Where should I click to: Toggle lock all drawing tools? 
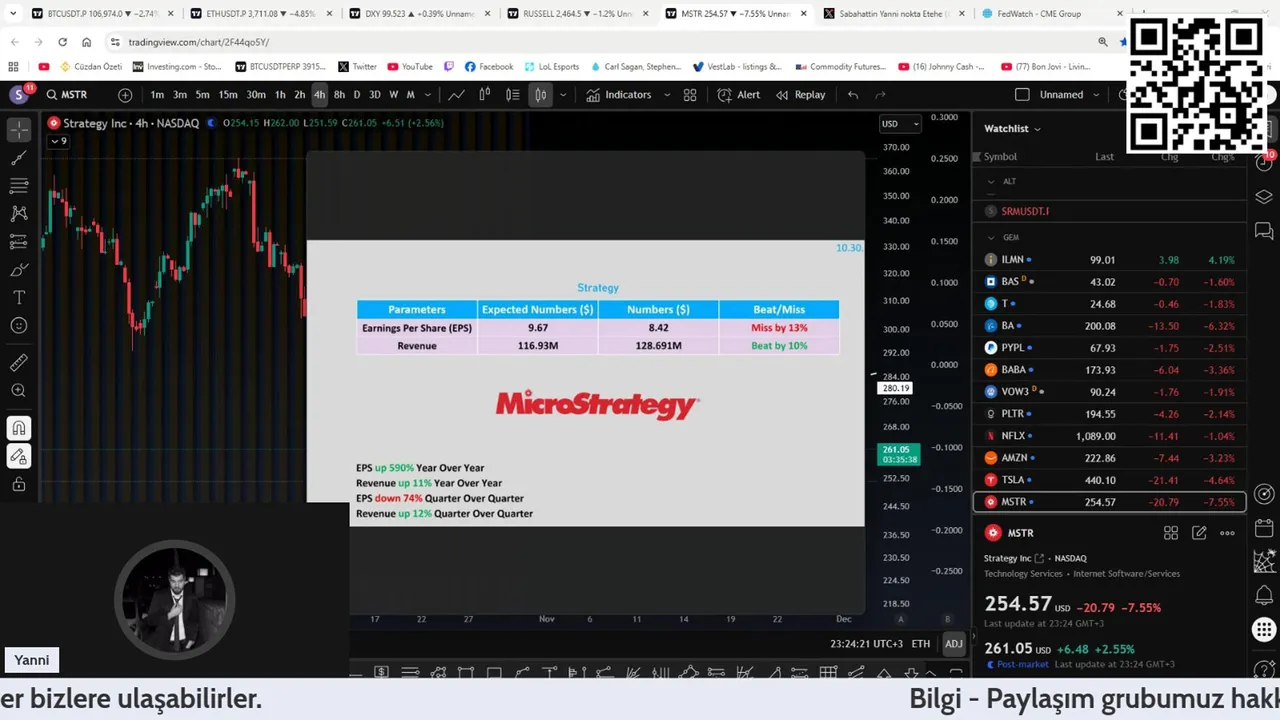pos(19,484)
